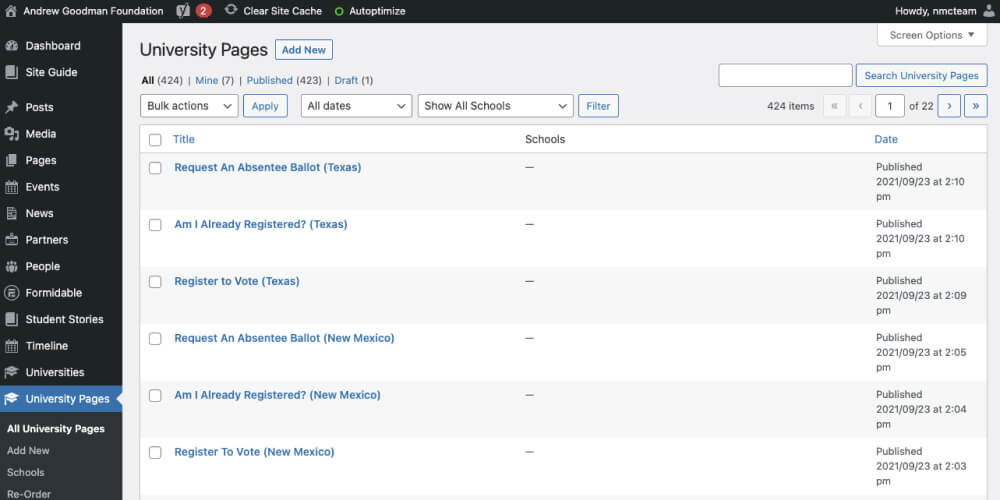This screenshot has width=1000, height=500.
Task: Click the Dashboard gauge icon
Action: [x=11, y=46]
